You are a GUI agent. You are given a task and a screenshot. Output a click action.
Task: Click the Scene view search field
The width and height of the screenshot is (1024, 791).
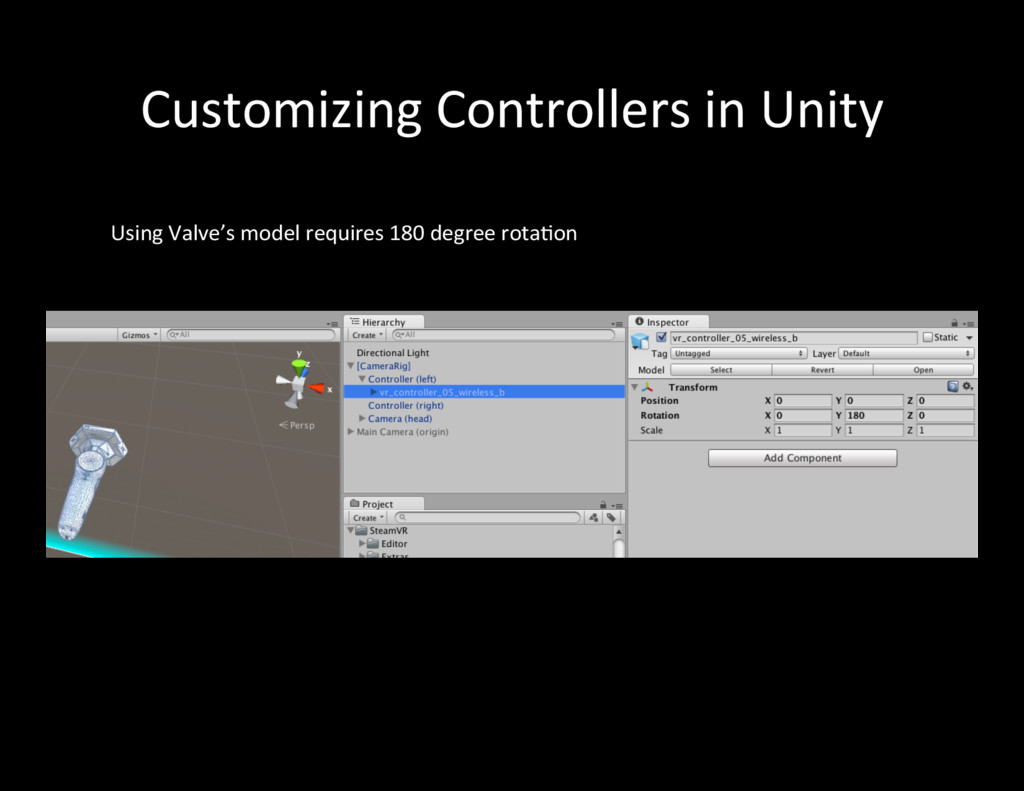(251, 334)
